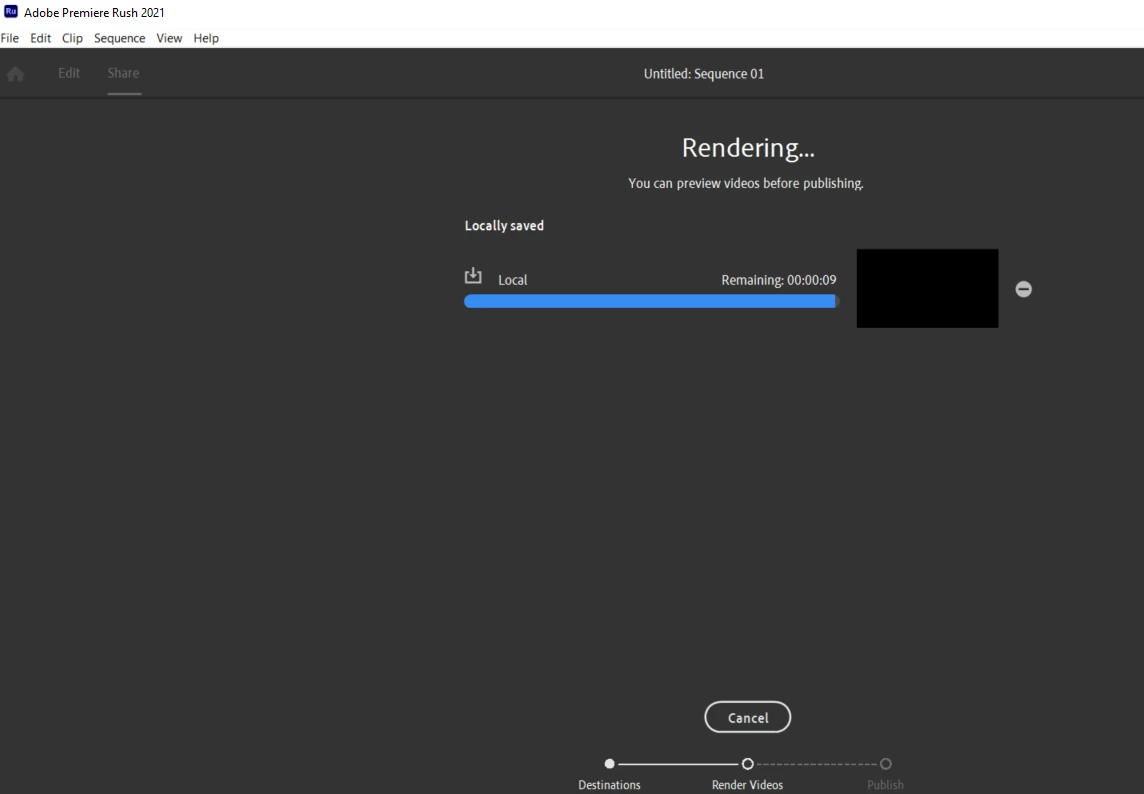The image size is (1144, 794).
Task: Click the Destinations label
Action: [609, 785]
